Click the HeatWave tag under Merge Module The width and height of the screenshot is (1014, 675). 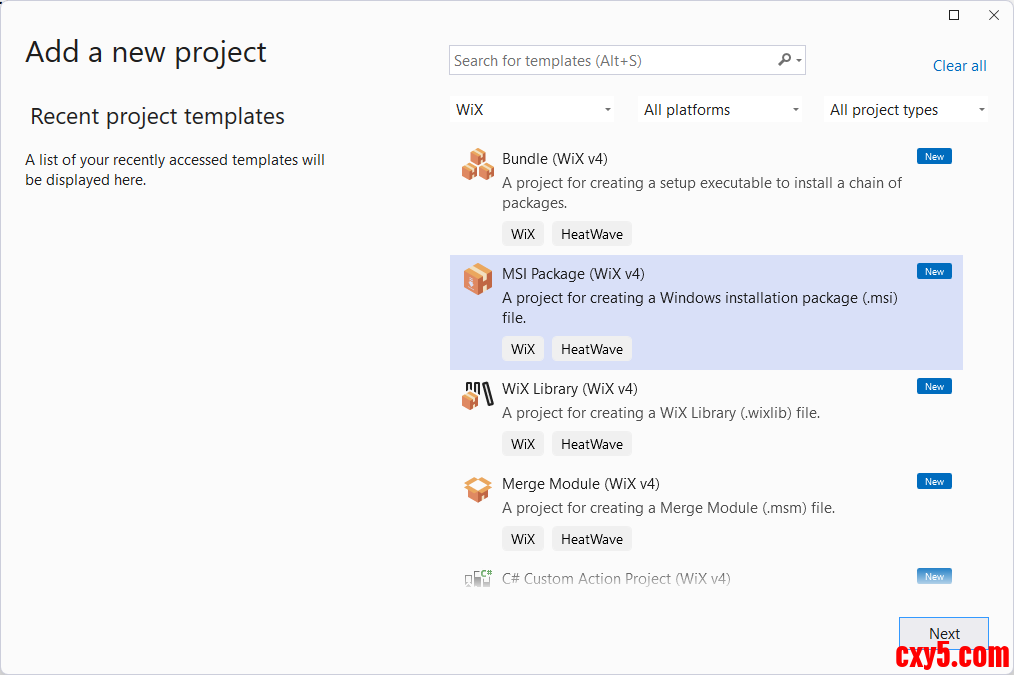pyautogui.click(x=591, y=539)
